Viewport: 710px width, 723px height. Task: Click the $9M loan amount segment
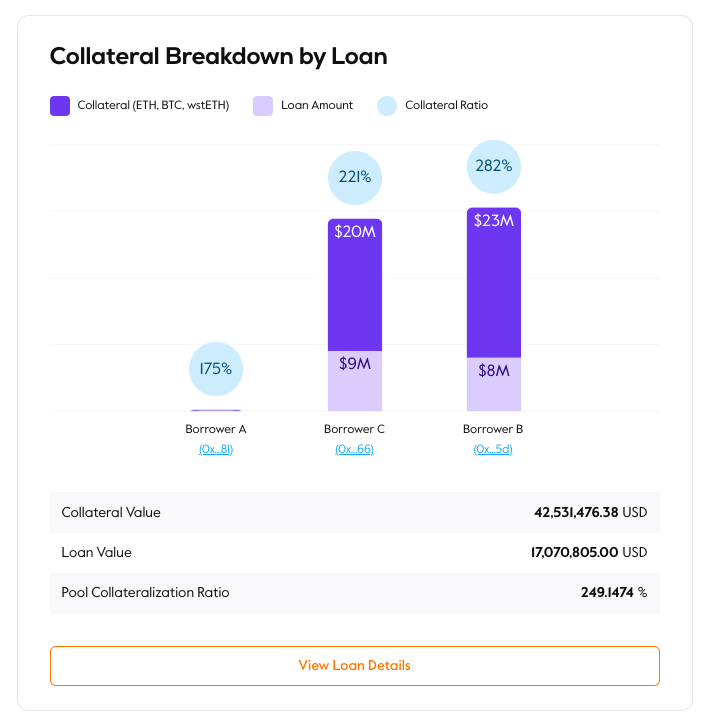coord(355,381)
